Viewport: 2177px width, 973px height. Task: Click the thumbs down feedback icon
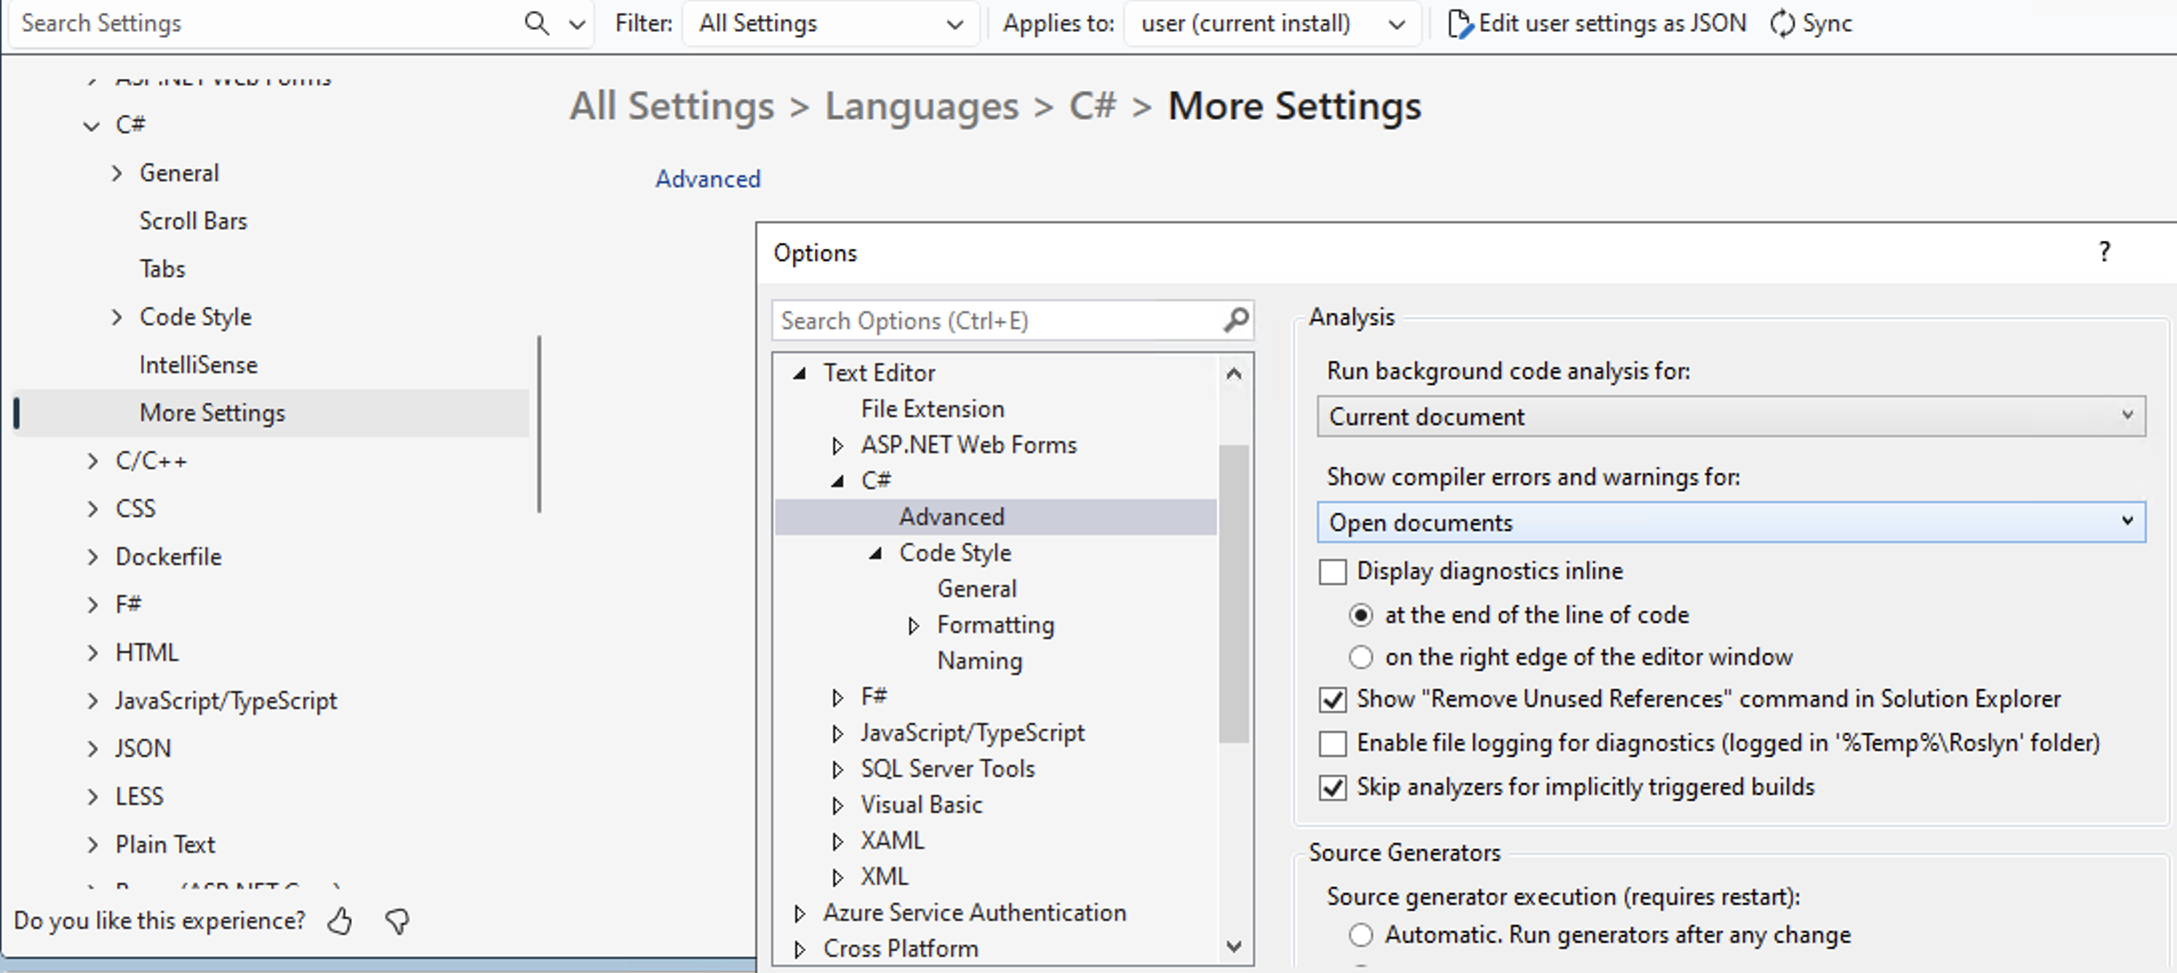pos(397,921)
